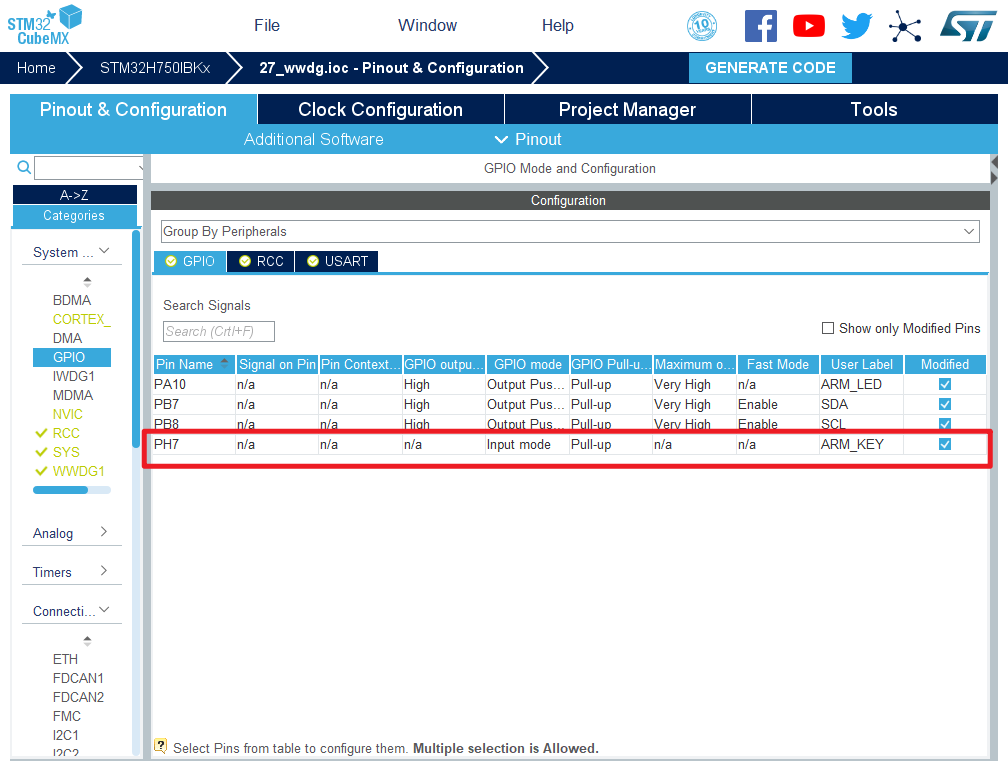
Task: Open the Twitter bird icon
Action: [x=856, y=26]
